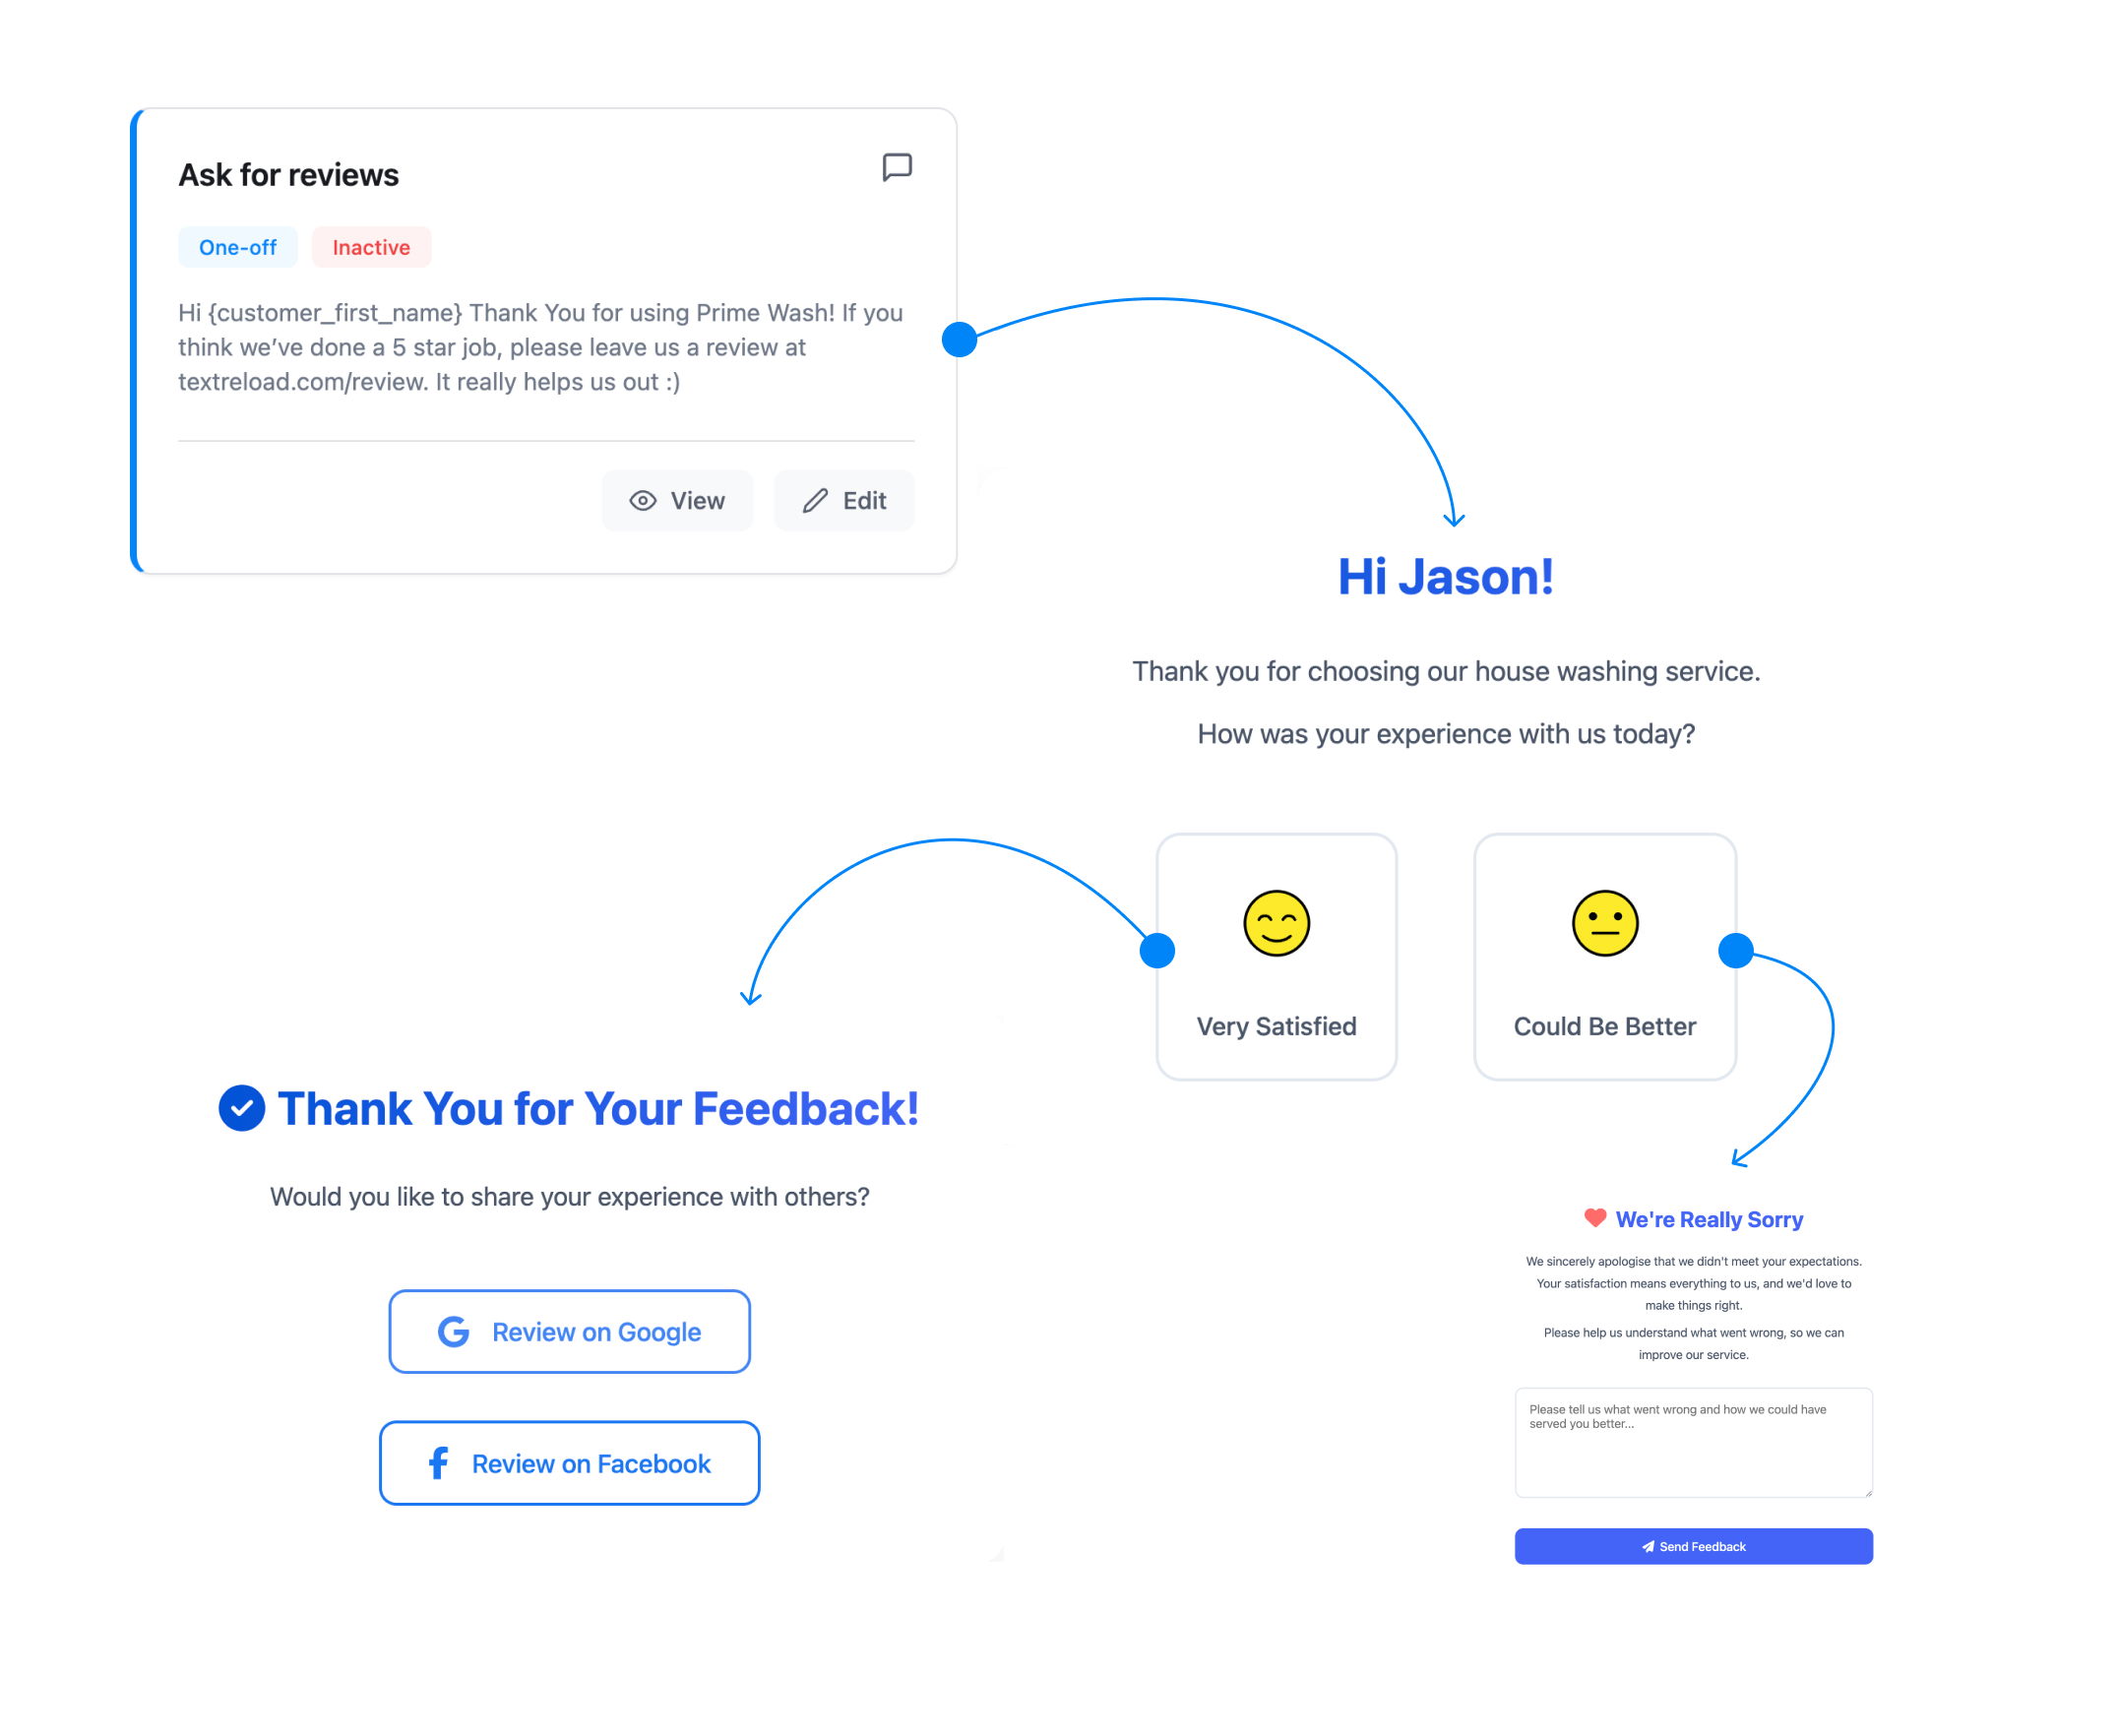Click the Review on Facebook link
Screen dimensions: 2117x1736
(x=569, y=1463)
